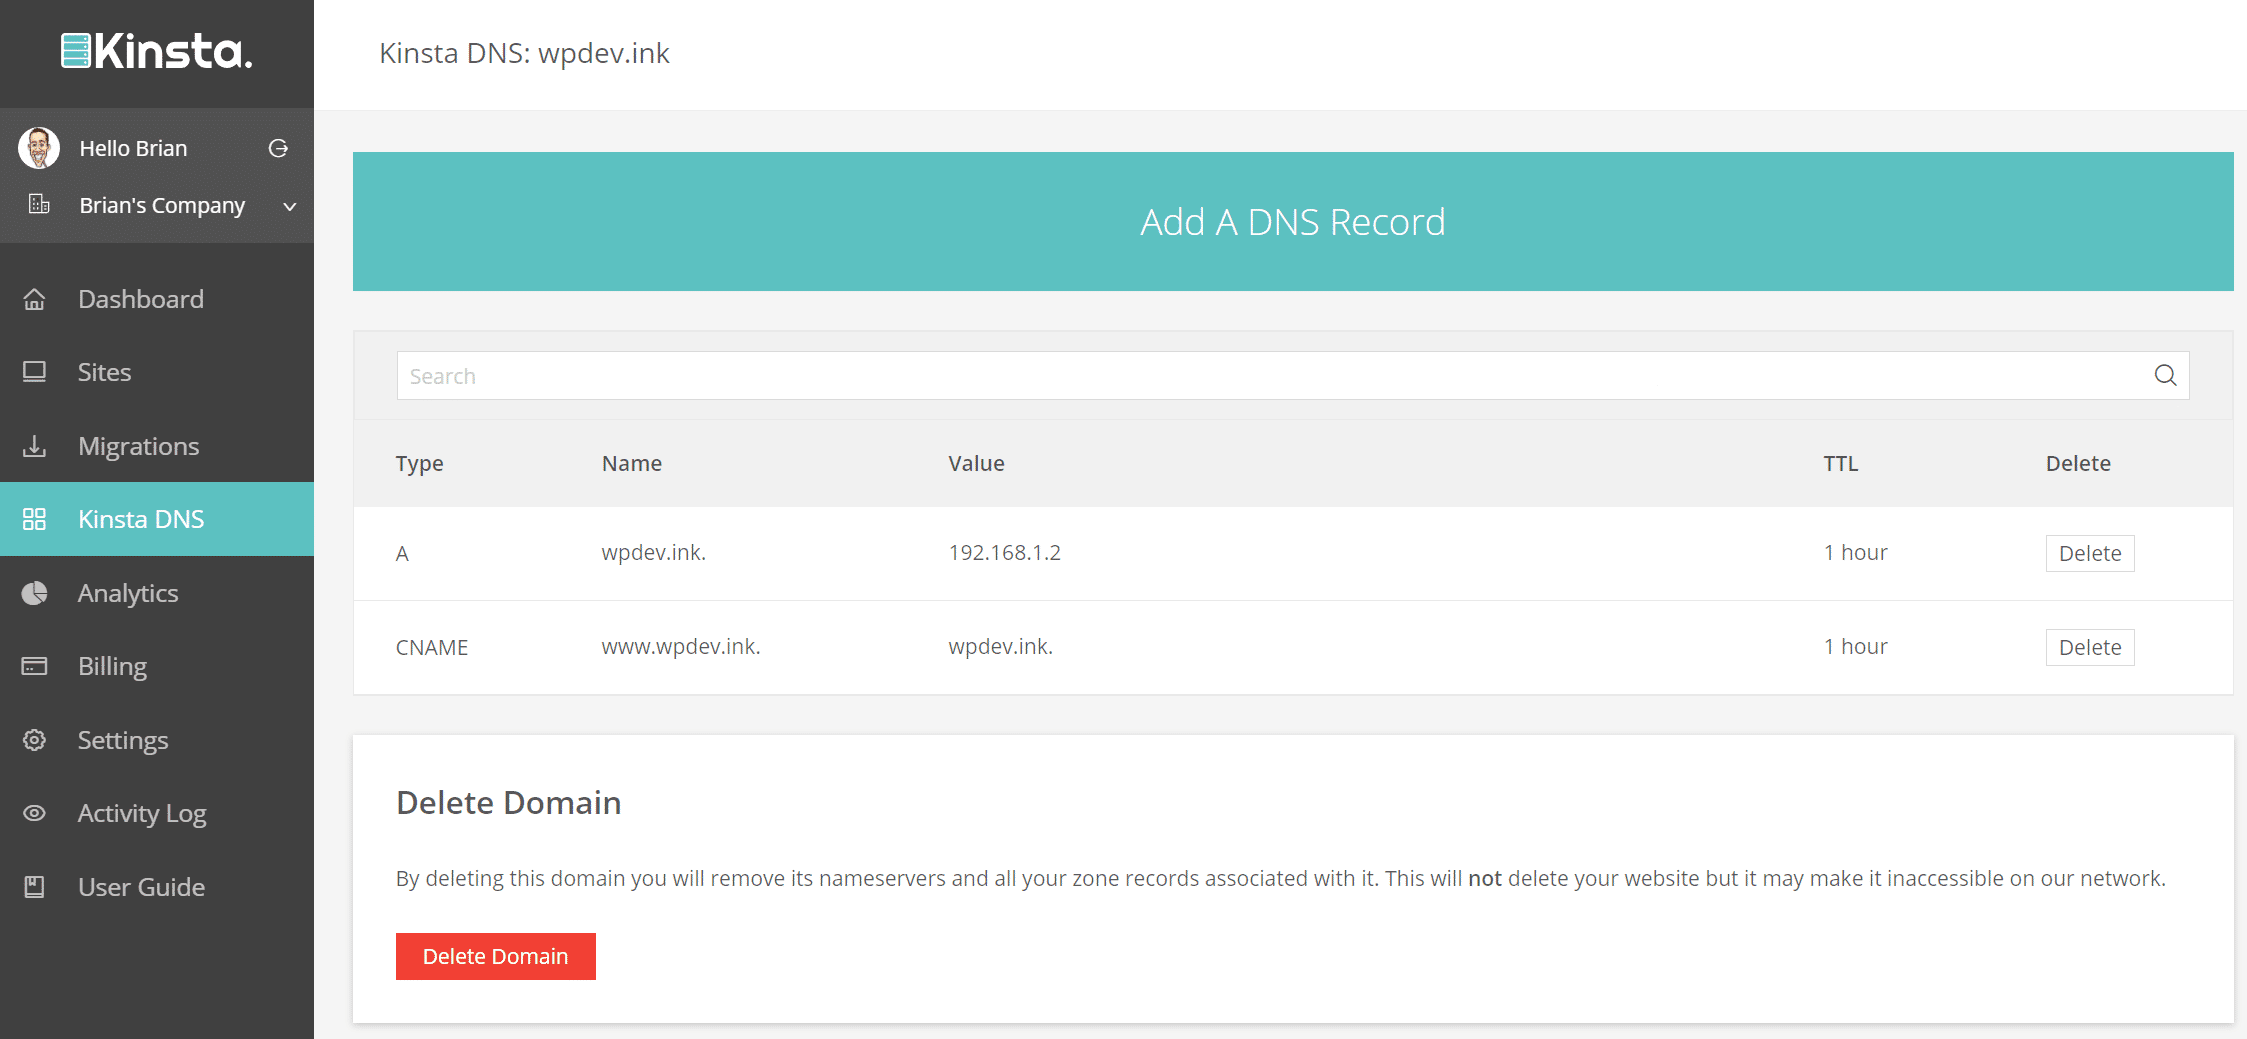Click the Value column header
2247x1039 pixels.
coord(976,463)
